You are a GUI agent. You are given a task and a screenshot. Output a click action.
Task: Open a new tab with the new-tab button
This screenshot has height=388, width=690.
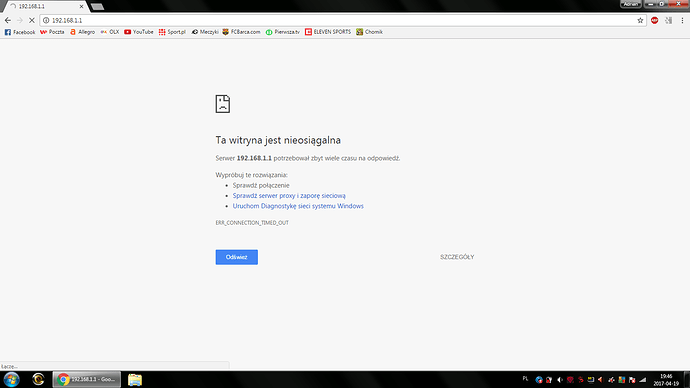point(97,7)
